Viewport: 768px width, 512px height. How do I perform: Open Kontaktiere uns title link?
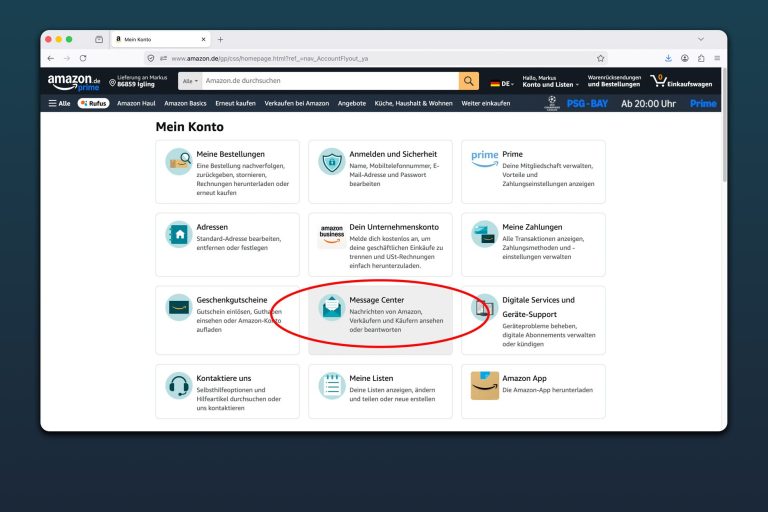tap(223, 378)
